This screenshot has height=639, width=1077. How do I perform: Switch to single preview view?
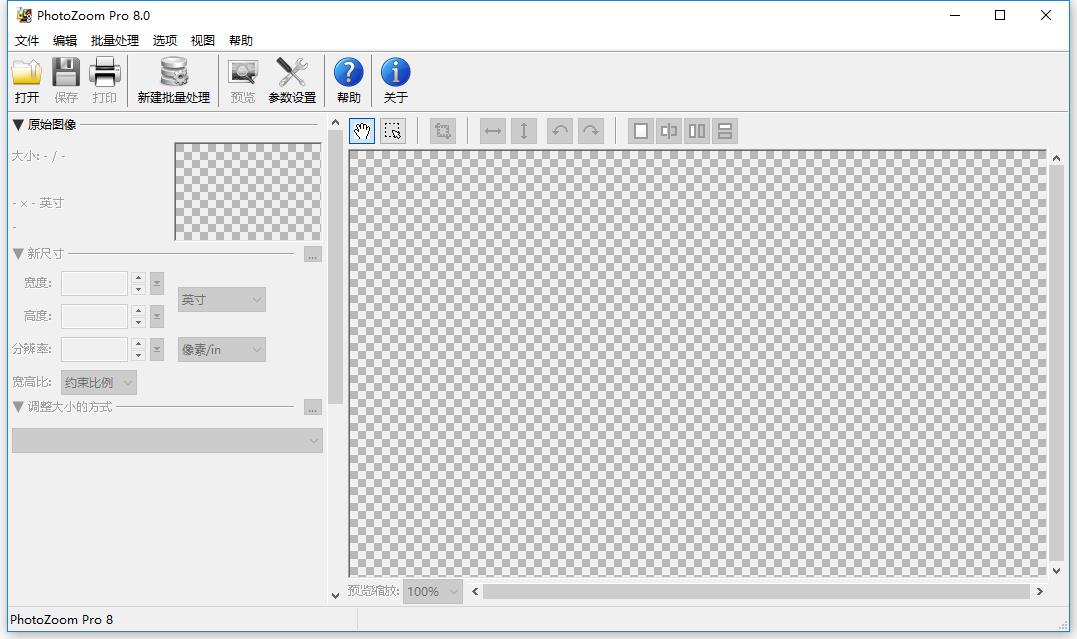point(641,131)
